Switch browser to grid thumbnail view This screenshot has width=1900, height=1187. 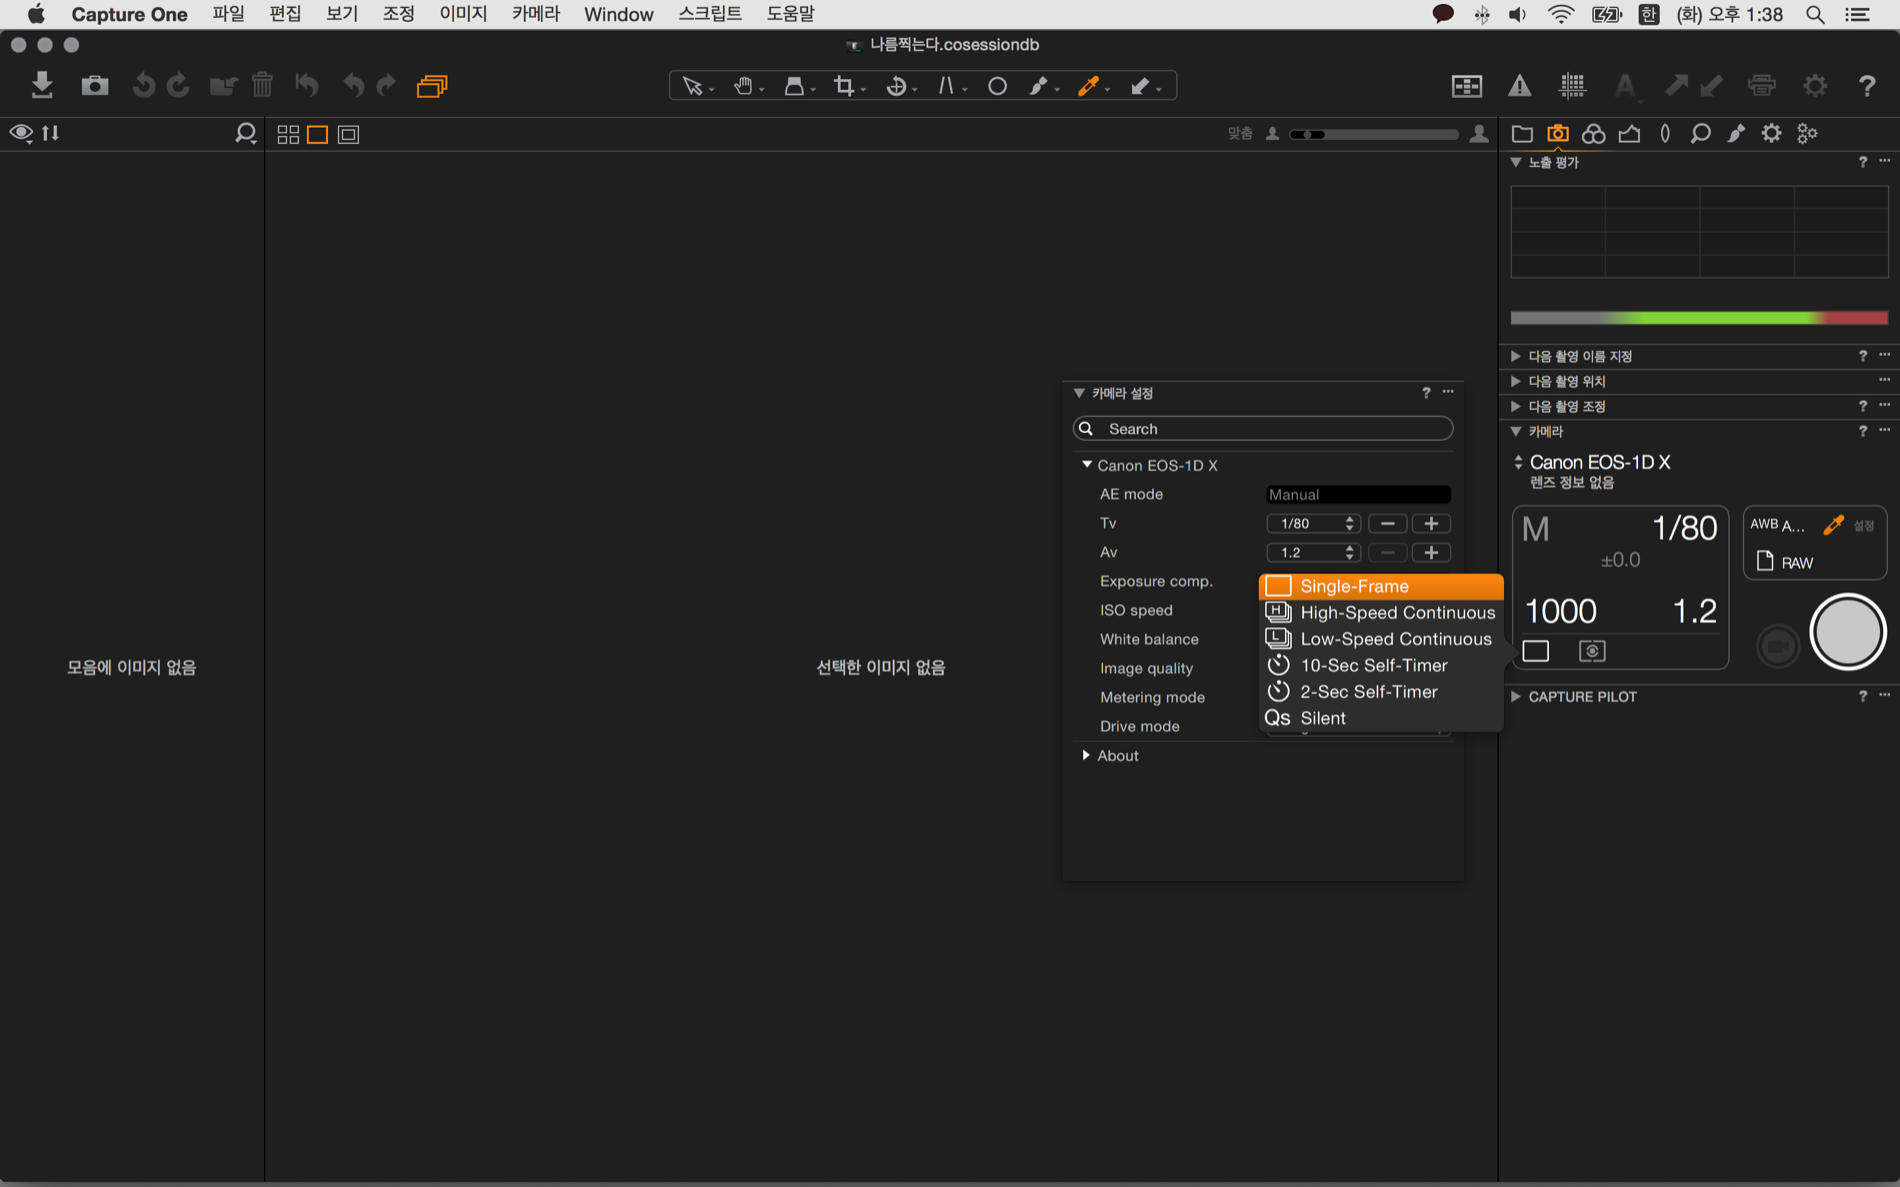click(288, 134)
